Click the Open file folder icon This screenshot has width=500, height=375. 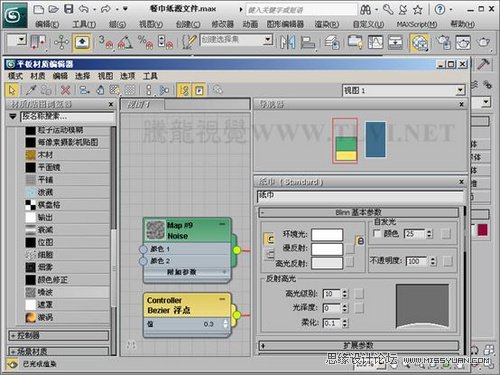click(53, 9)
